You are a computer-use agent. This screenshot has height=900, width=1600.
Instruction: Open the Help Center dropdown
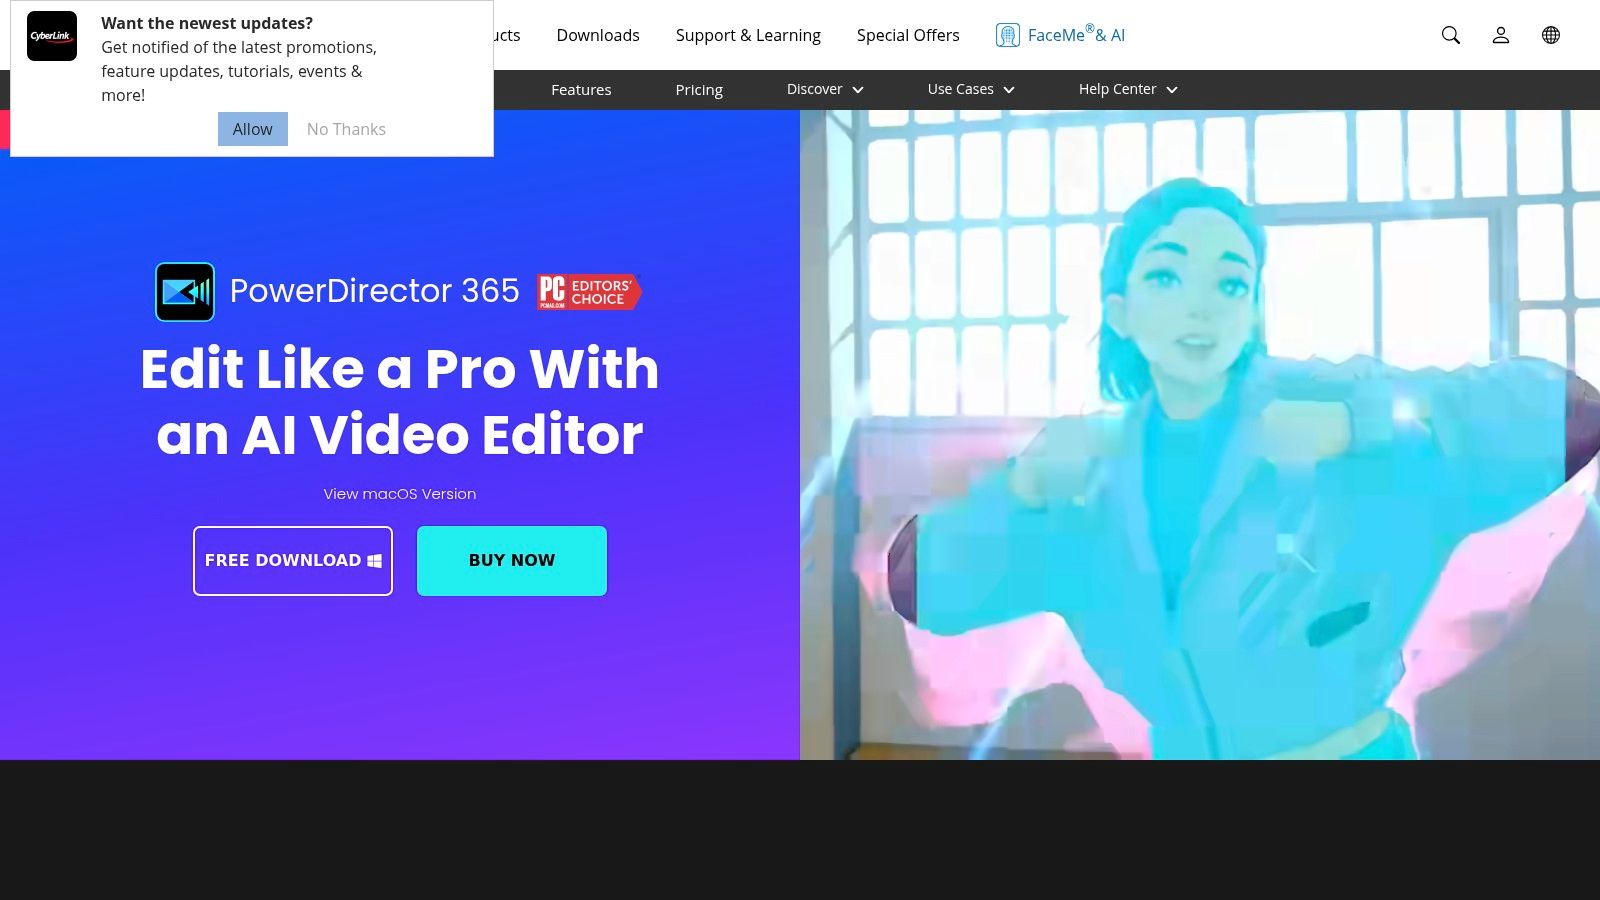pos(1127,89)
